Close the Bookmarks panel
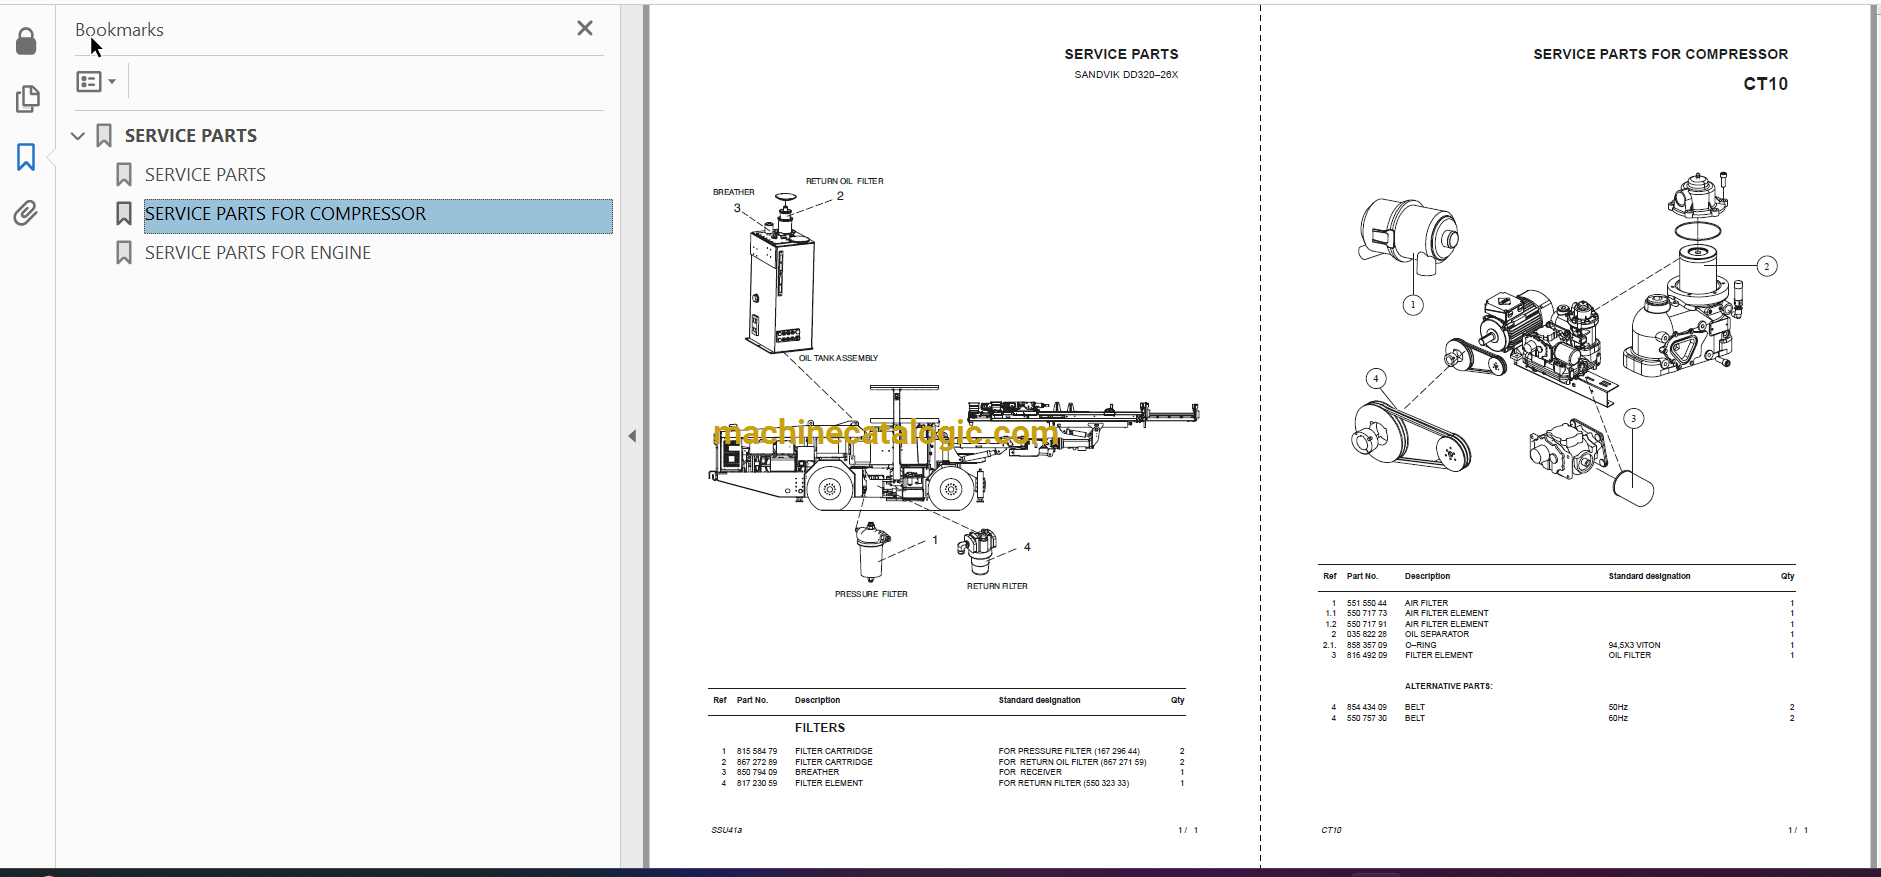Screen dimensions: 1881x877 585,28
